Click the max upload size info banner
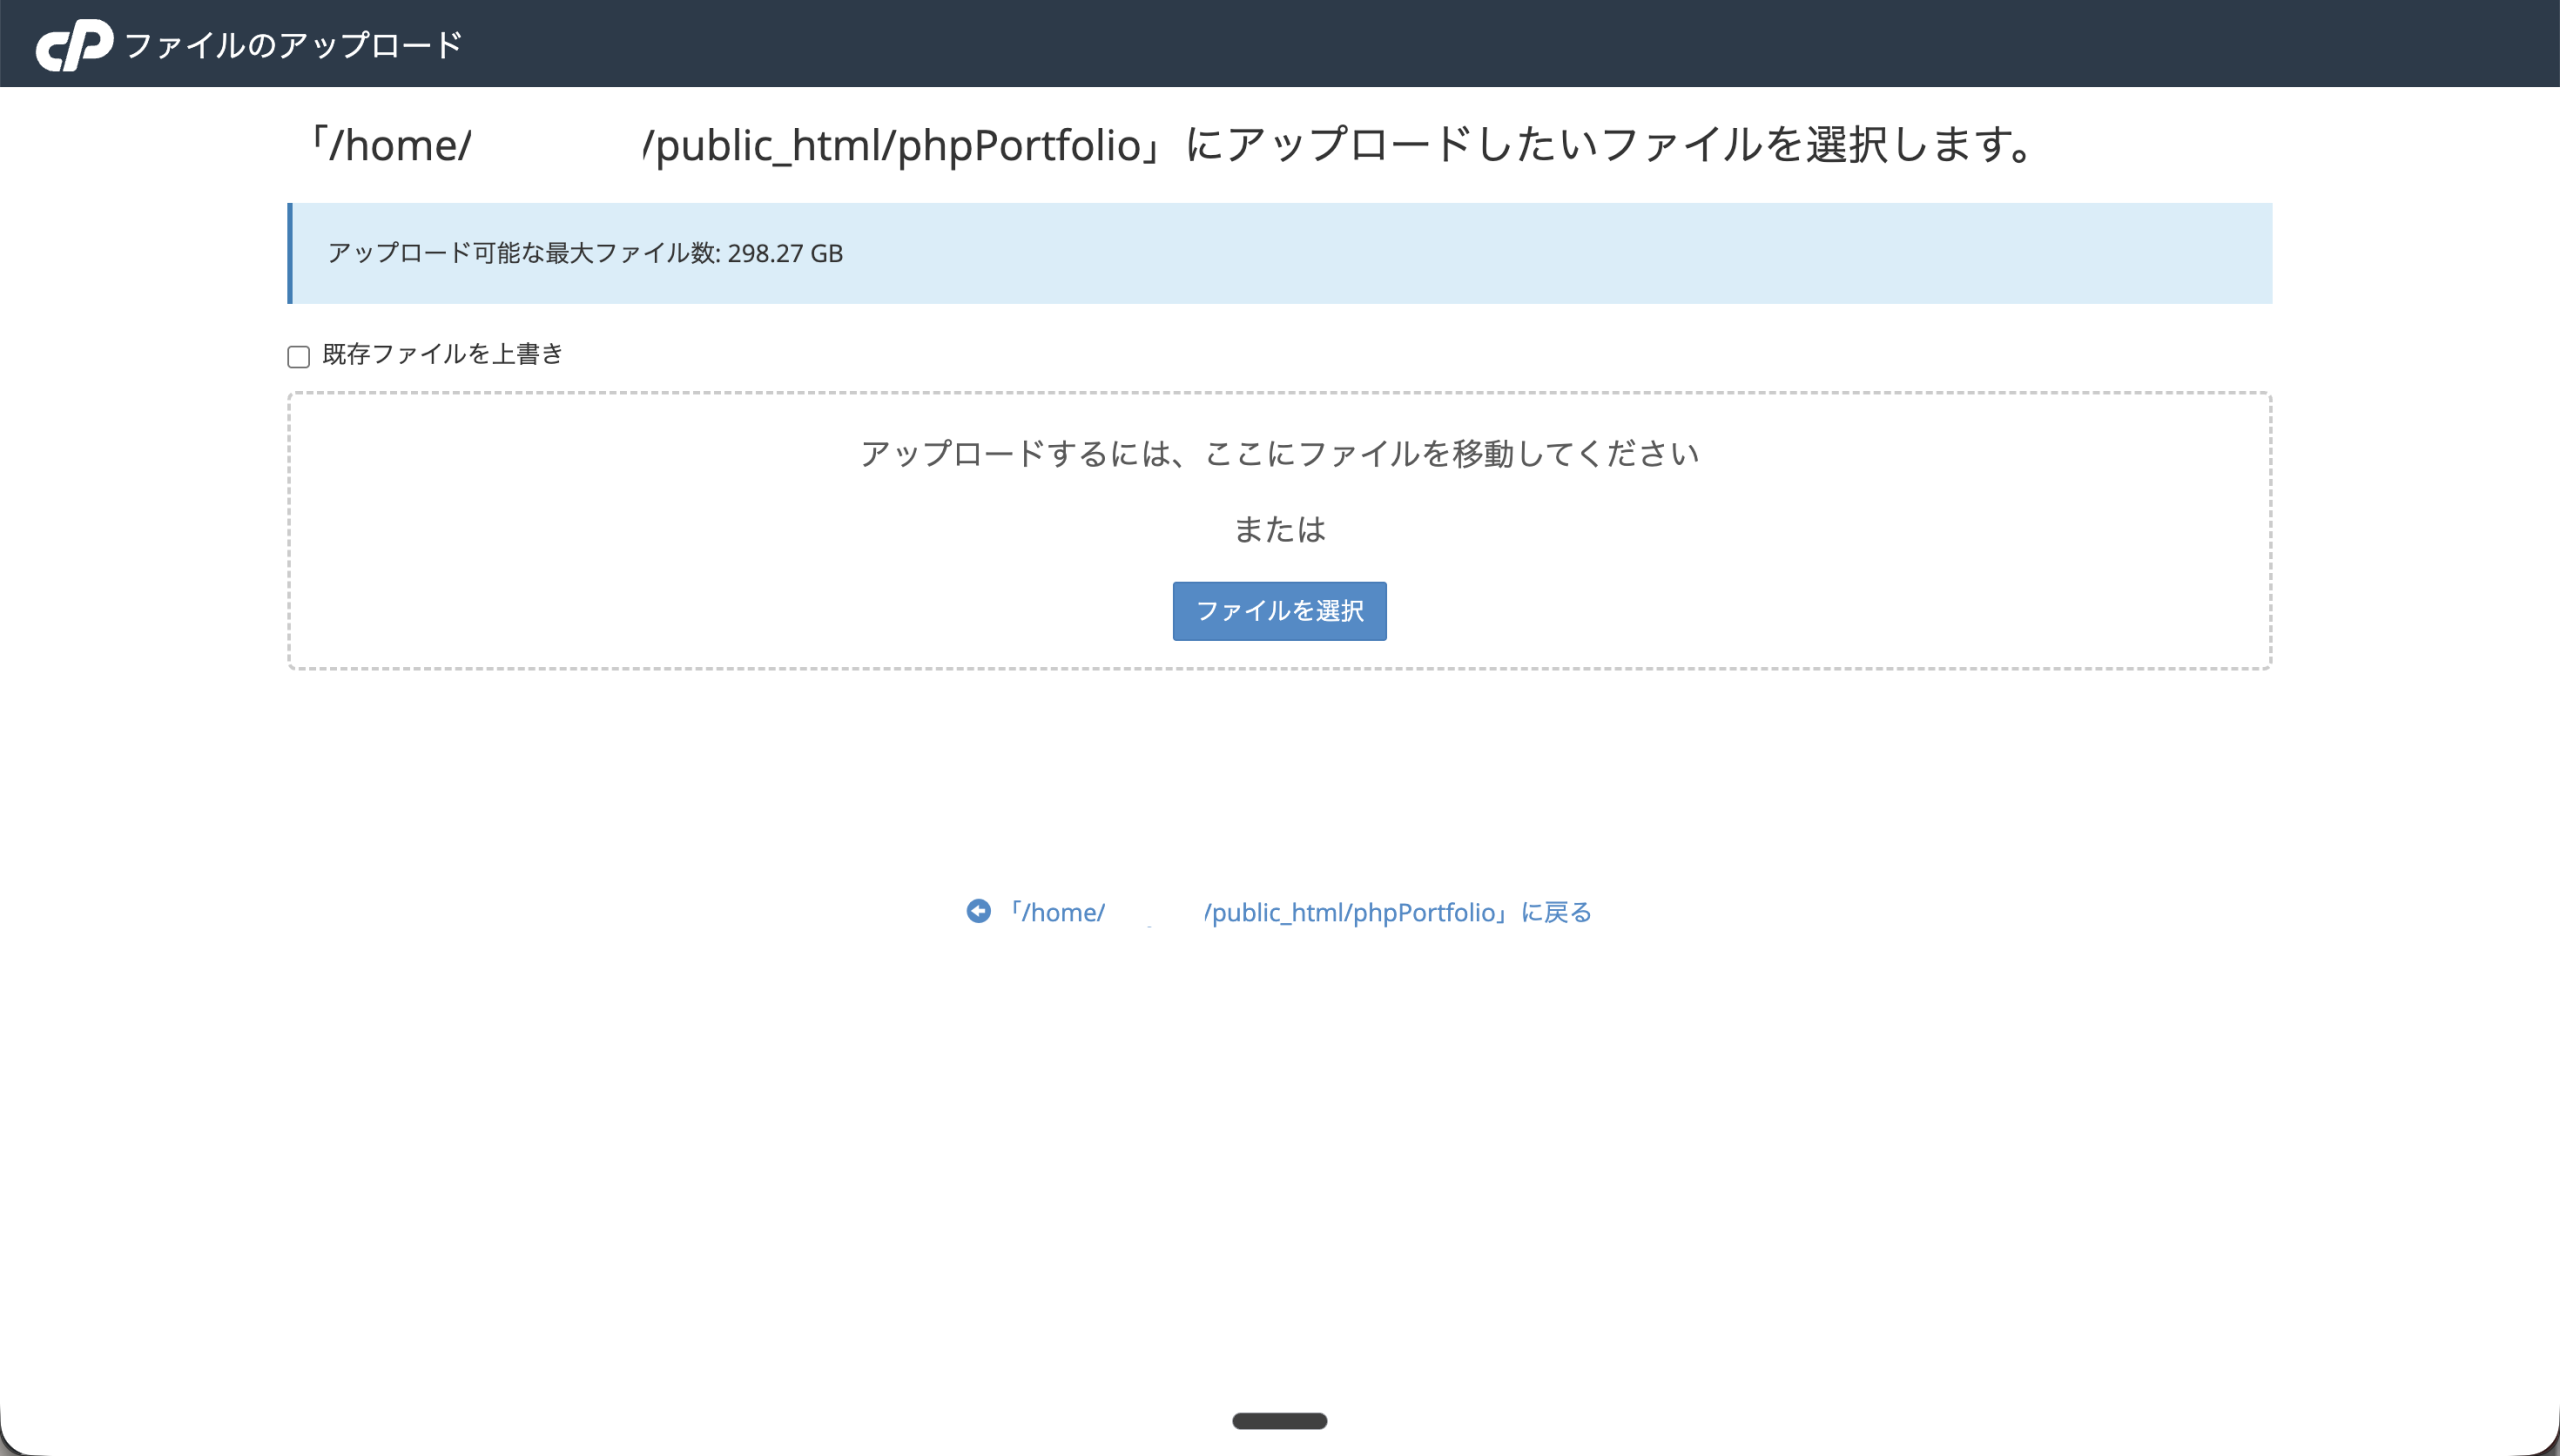 [x=1500, y=253]
